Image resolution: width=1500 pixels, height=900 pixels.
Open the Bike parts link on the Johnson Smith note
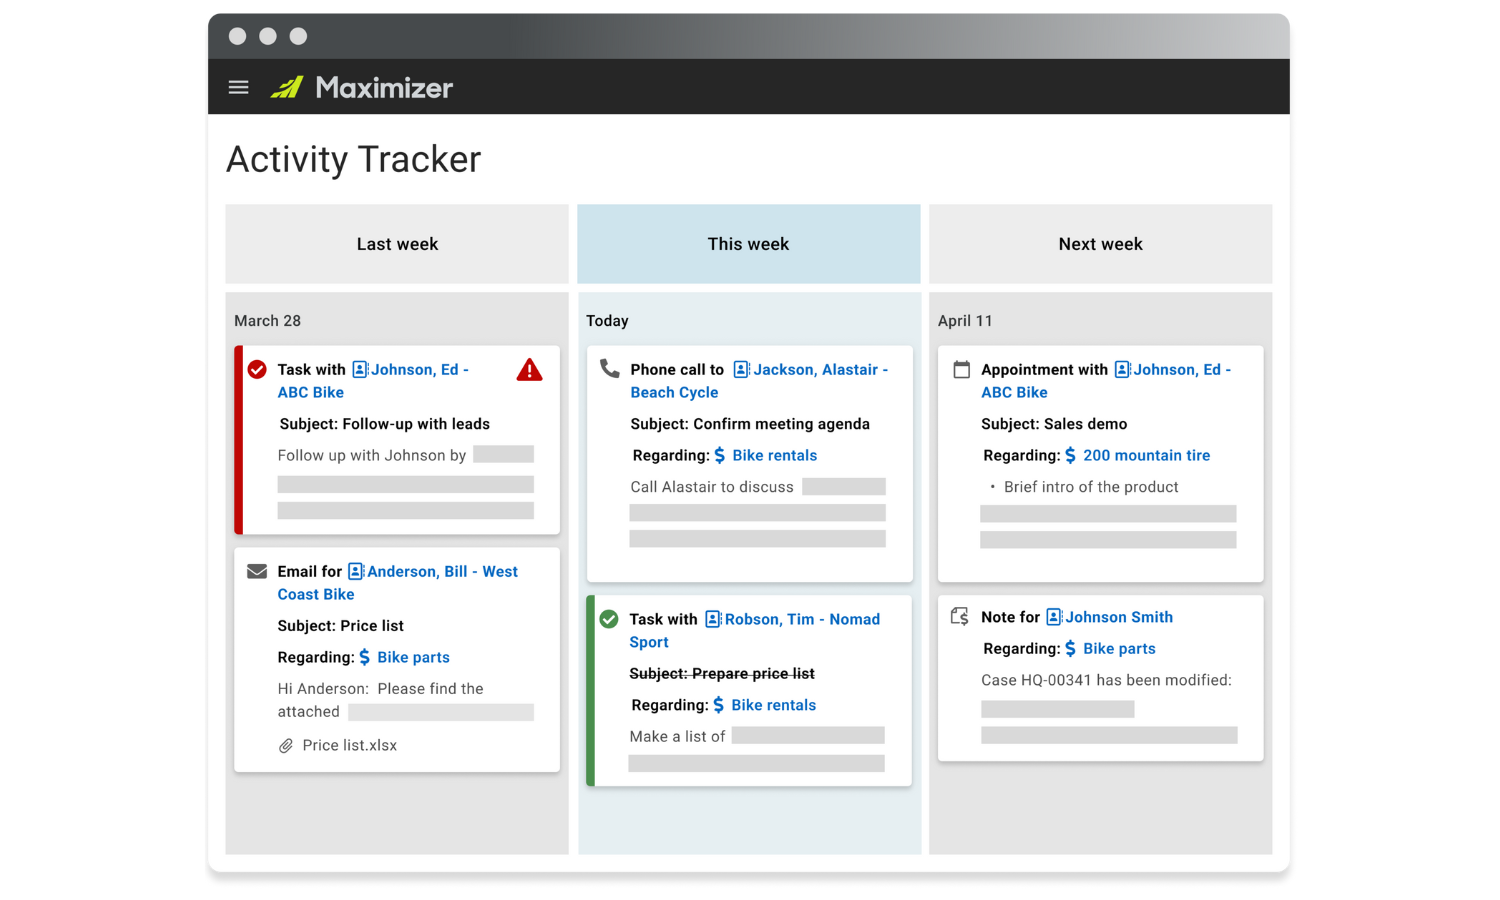(x=1119, y=648)
